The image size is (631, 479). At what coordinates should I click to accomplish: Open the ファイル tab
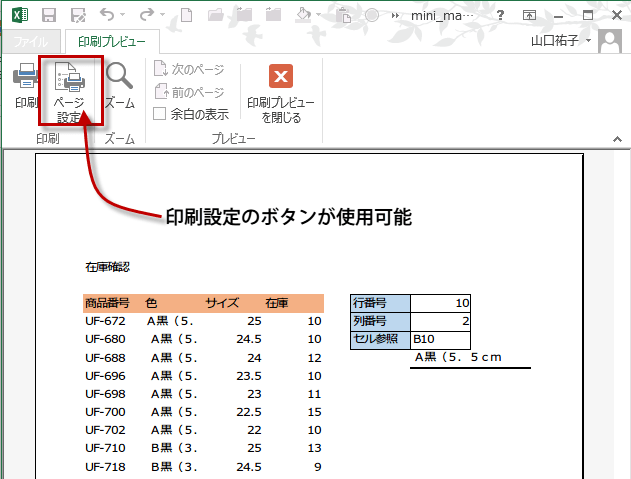(x=30, y=41)
